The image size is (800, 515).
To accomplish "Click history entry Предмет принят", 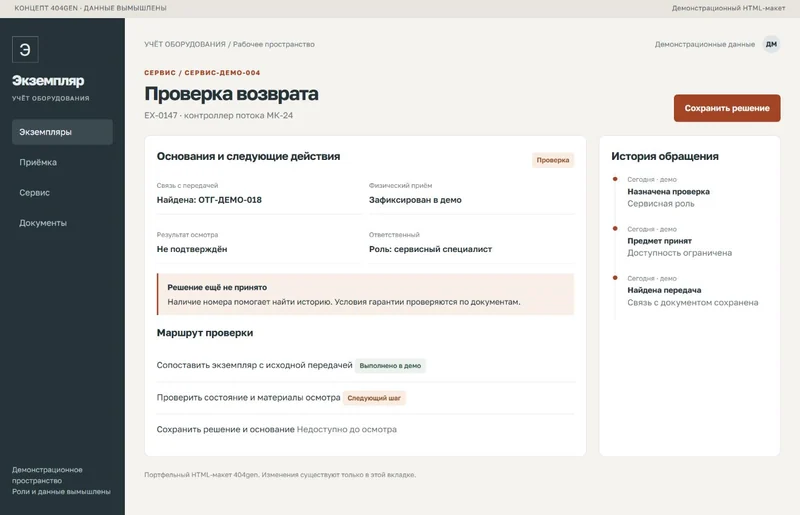I will (659, 241).
